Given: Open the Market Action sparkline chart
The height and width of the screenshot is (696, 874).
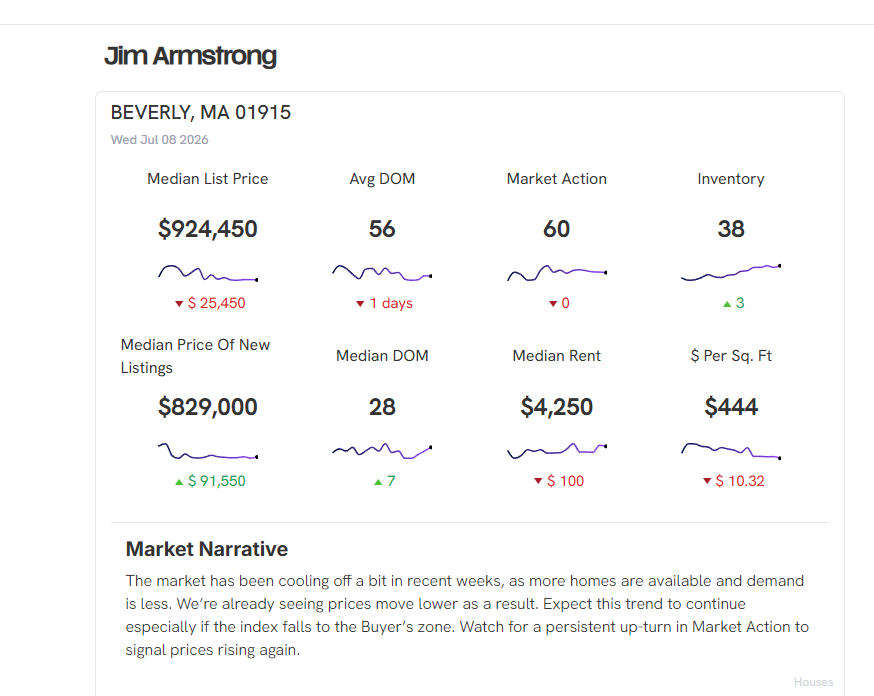Looking at the screenshot, I should 557,273.
